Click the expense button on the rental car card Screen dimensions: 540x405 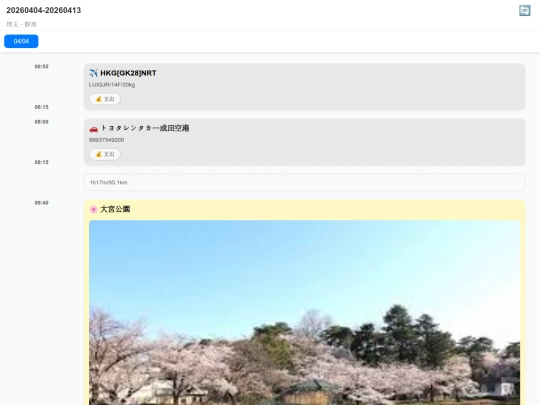pos(105,154)
